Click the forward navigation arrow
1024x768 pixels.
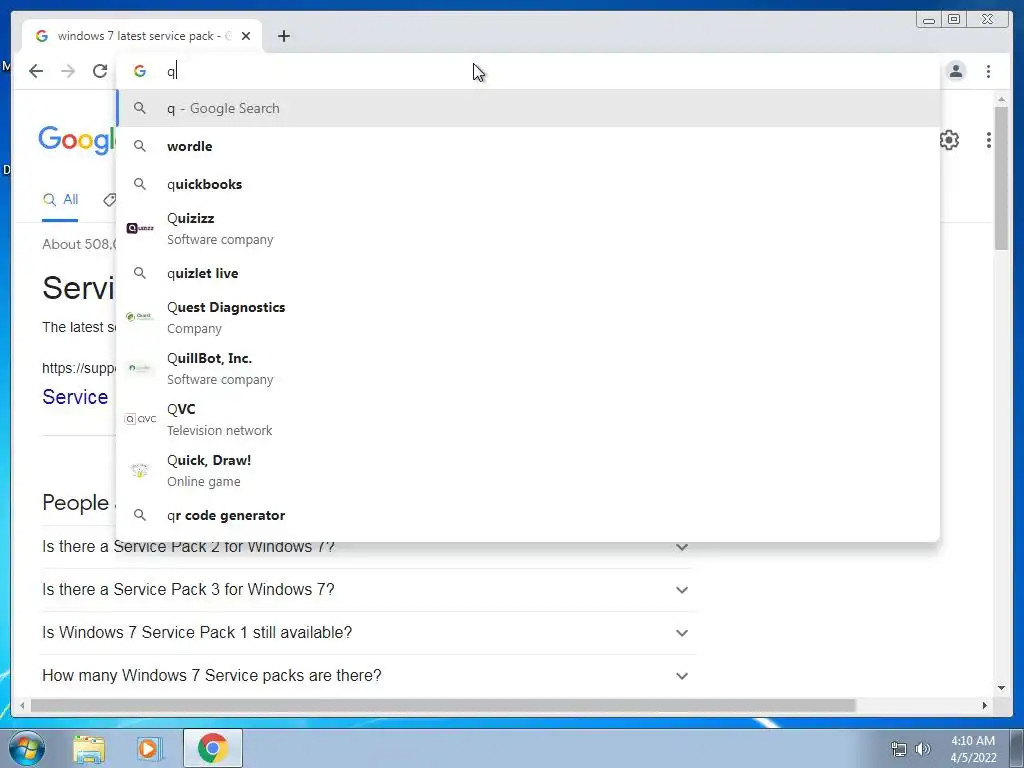pyautogui.click(x=68, y=71)
